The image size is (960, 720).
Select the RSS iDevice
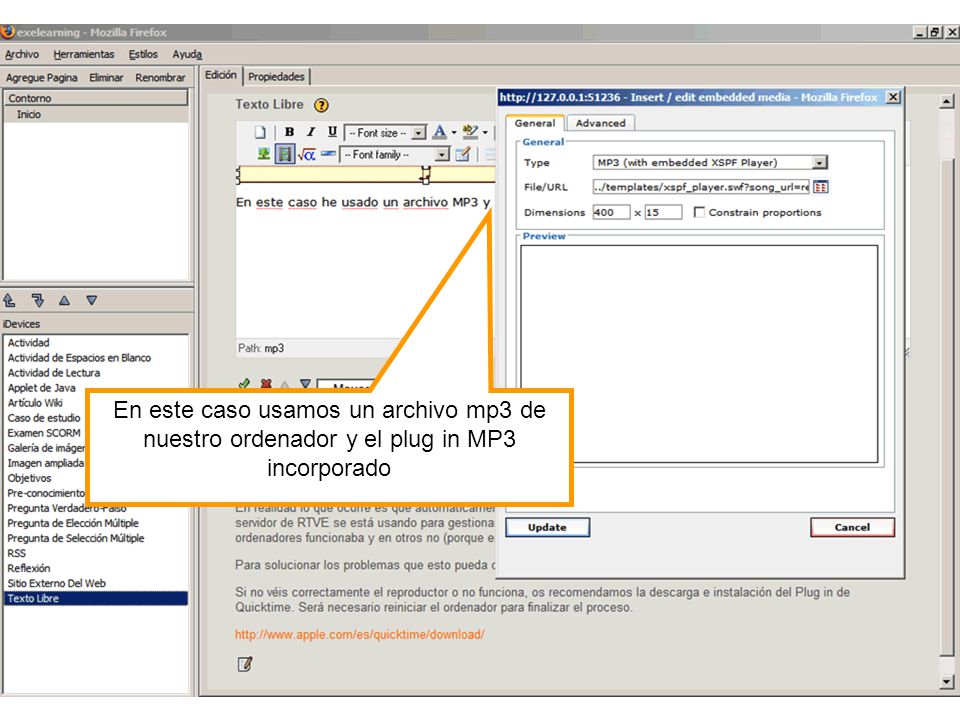[17, 553]
